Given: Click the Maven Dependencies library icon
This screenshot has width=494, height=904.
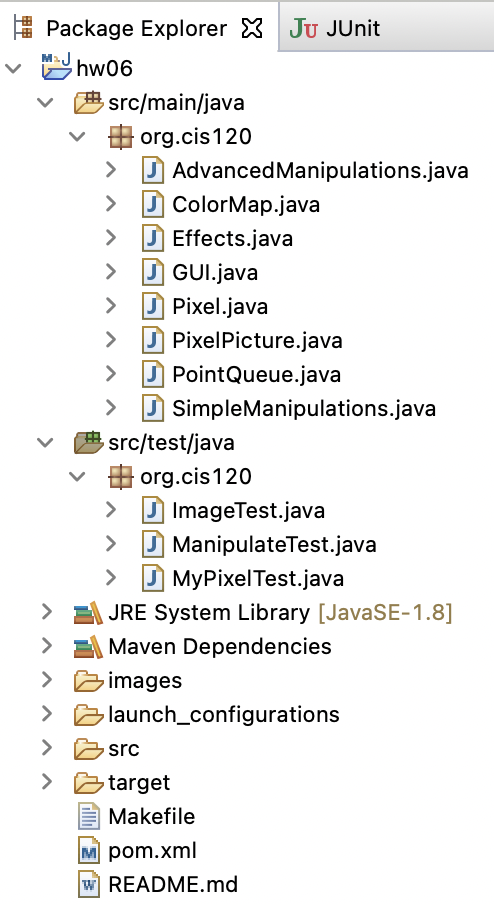Looking at the screenshot, I should [88, 647].
